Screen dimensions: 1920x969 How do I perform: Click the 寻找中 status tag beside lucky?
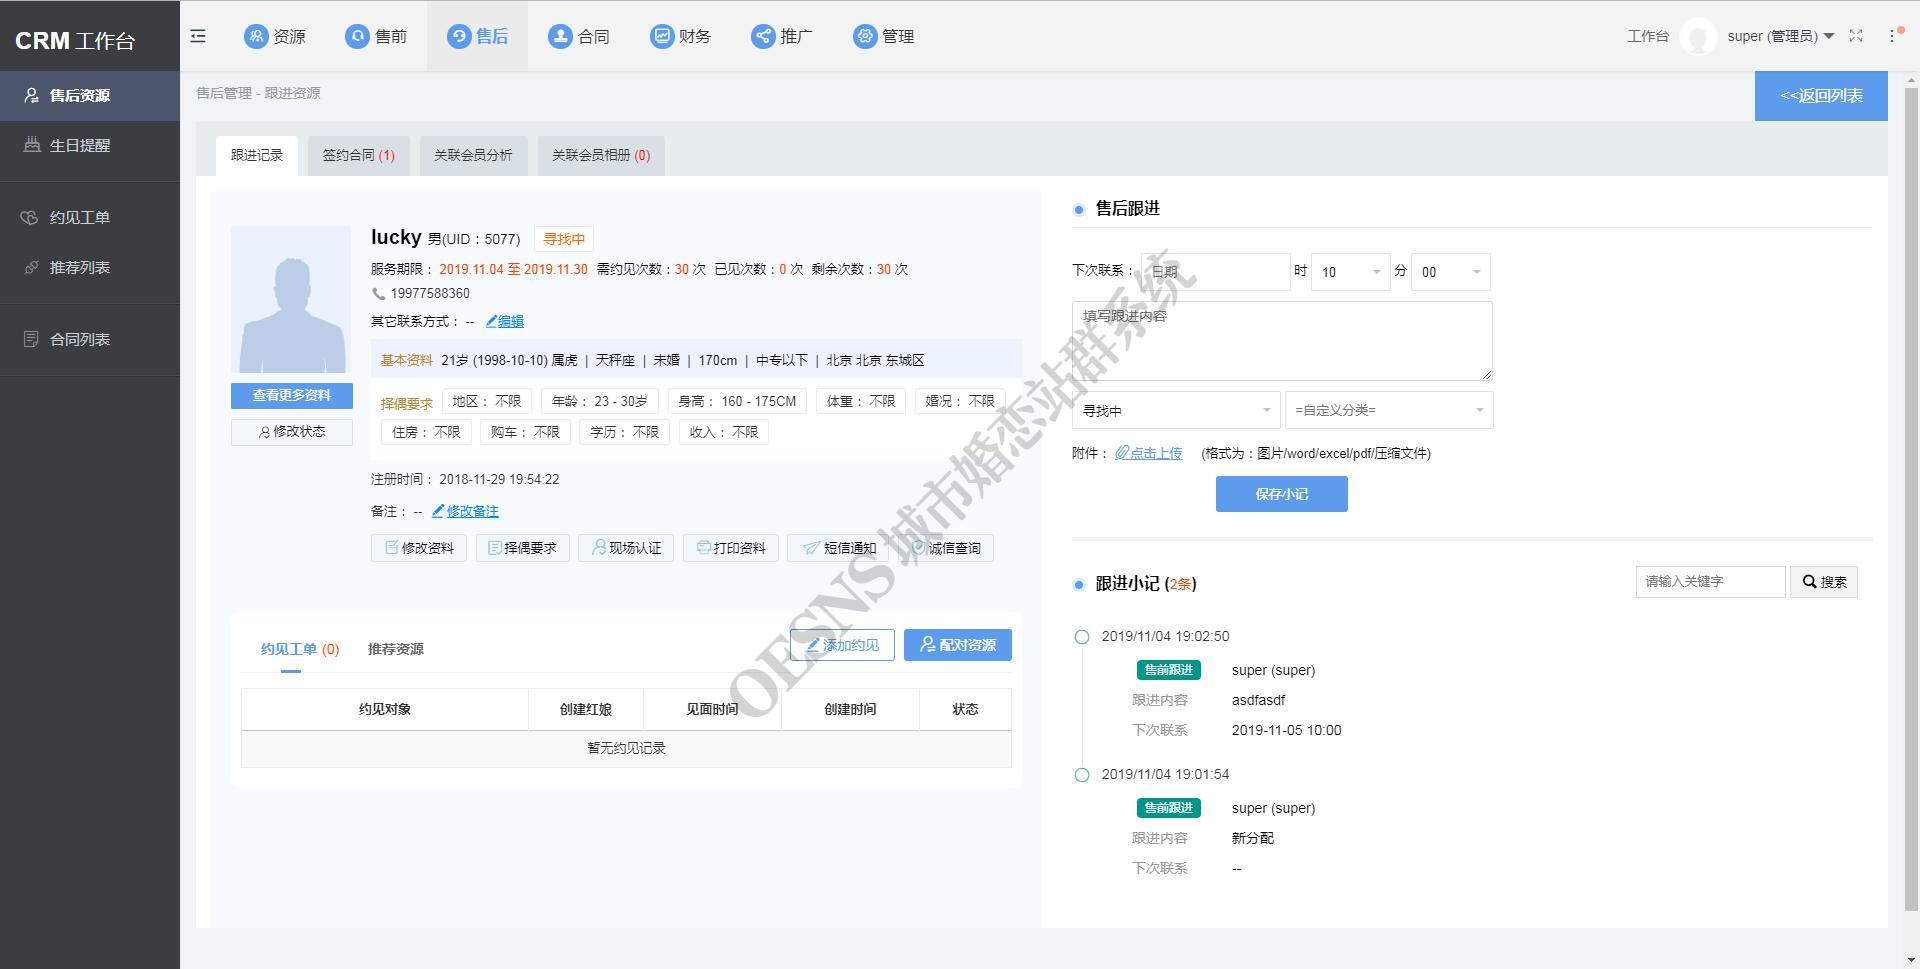coord(564,240)
